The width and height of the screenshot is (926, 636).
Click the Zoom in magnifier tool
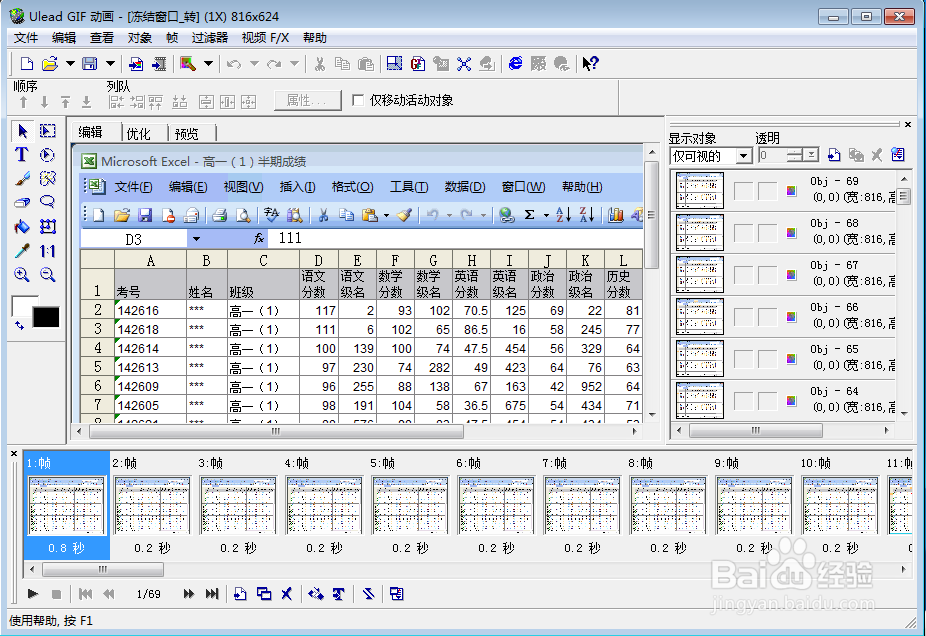pos(22,275)
